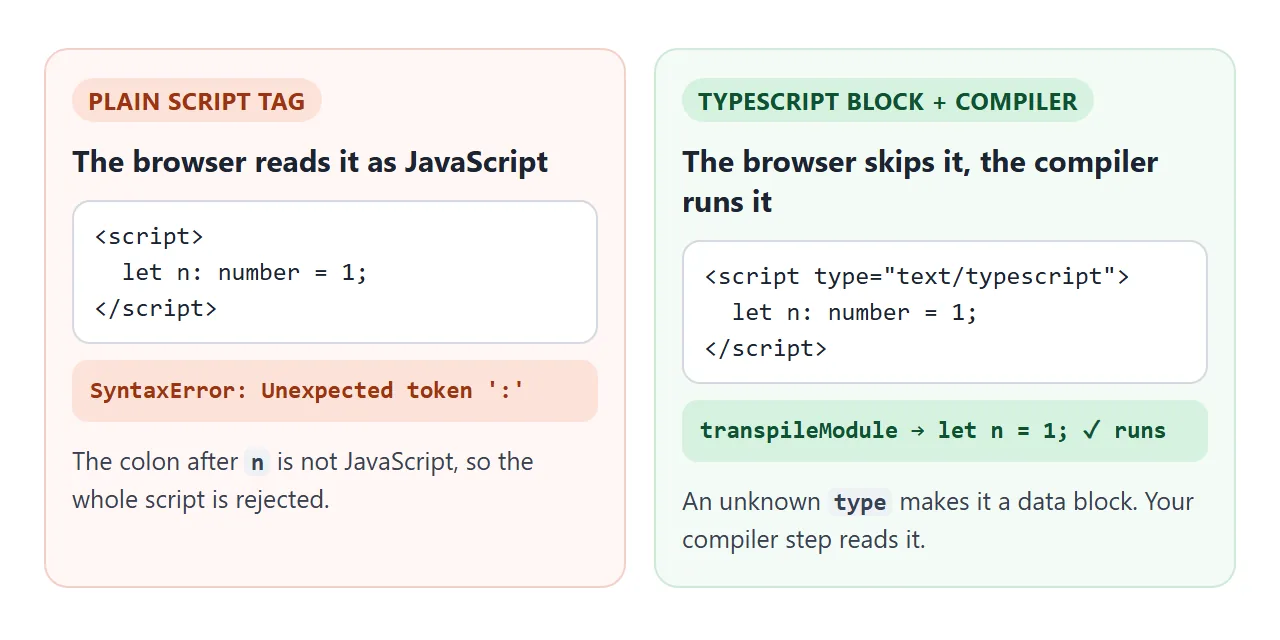This screenshot has width=1280, height=640.
Task: Click 'compiler step reads it.' text
Action: [804, 539]
